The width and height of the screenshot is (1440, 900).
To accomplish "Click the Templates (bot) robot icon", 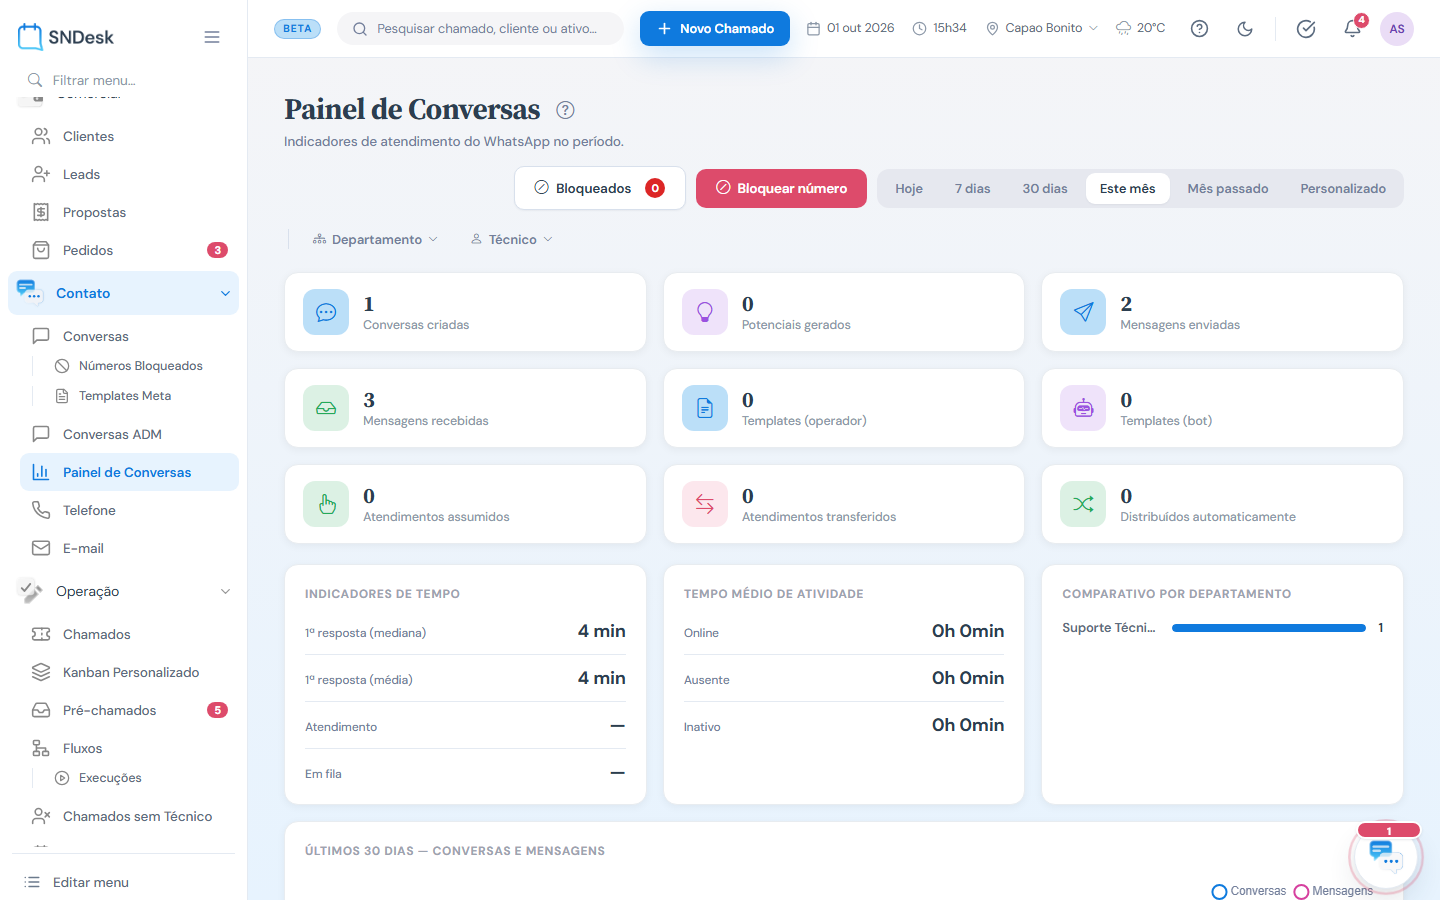I will [1083, 408].
